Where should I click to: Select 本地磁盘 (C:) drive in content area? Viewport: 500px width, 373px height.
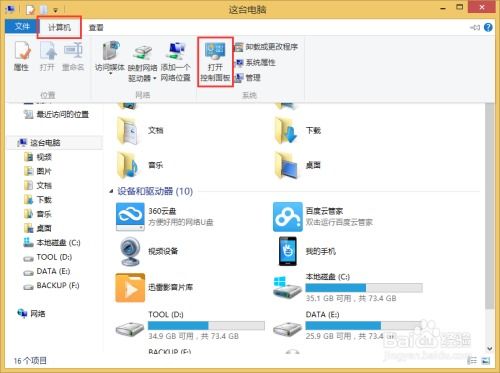pos(348,287)
